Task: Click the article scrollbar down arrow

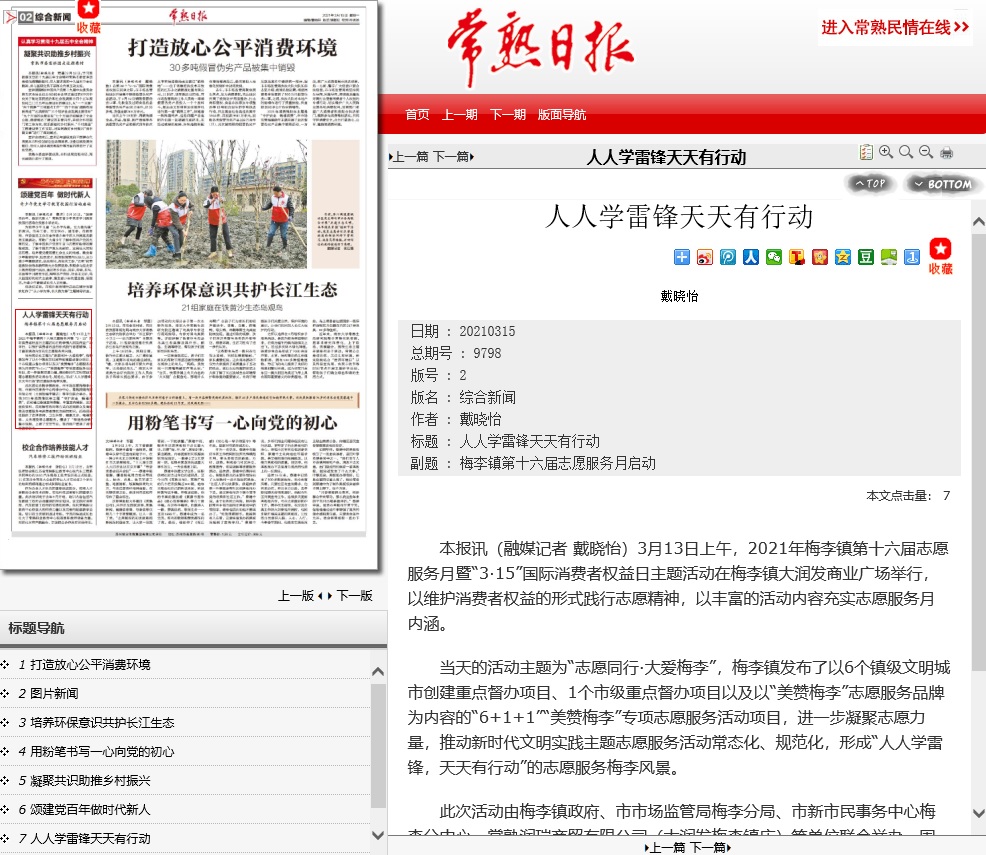Action: pos(978,813)
